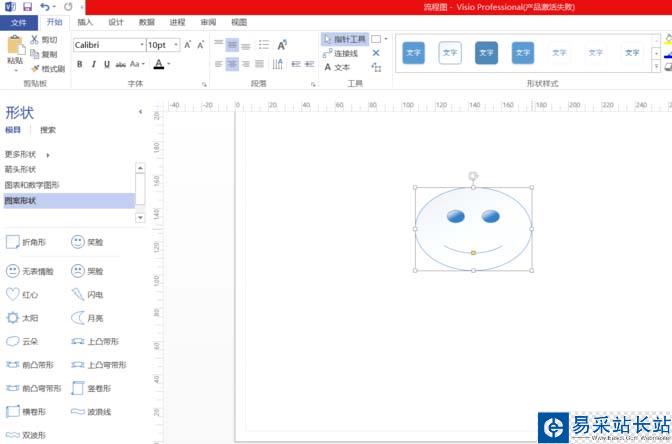Click the 格式刷 (Format Painter) button
This screenshot has height=444, width=672.
pos(48,69)
